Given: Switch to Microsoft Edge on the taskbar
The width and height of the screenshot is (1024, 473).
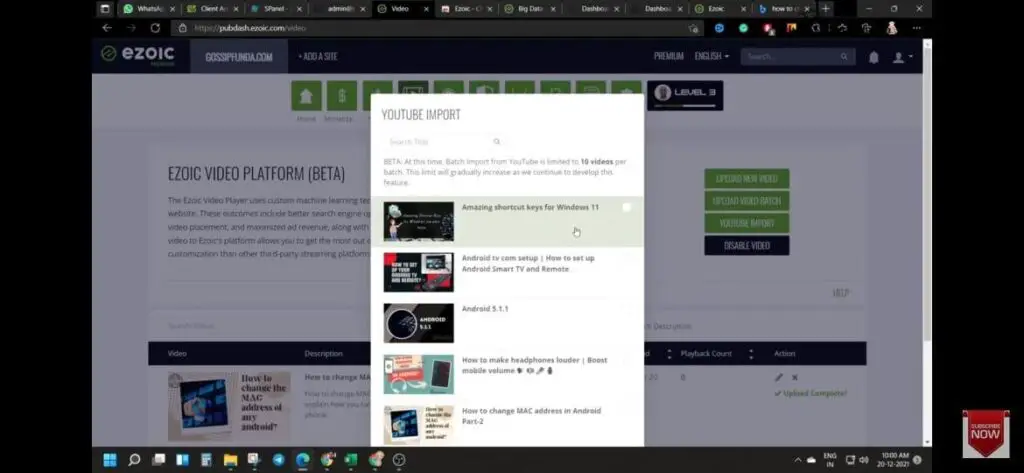Looking at the screenshot, I should point(302,460).
